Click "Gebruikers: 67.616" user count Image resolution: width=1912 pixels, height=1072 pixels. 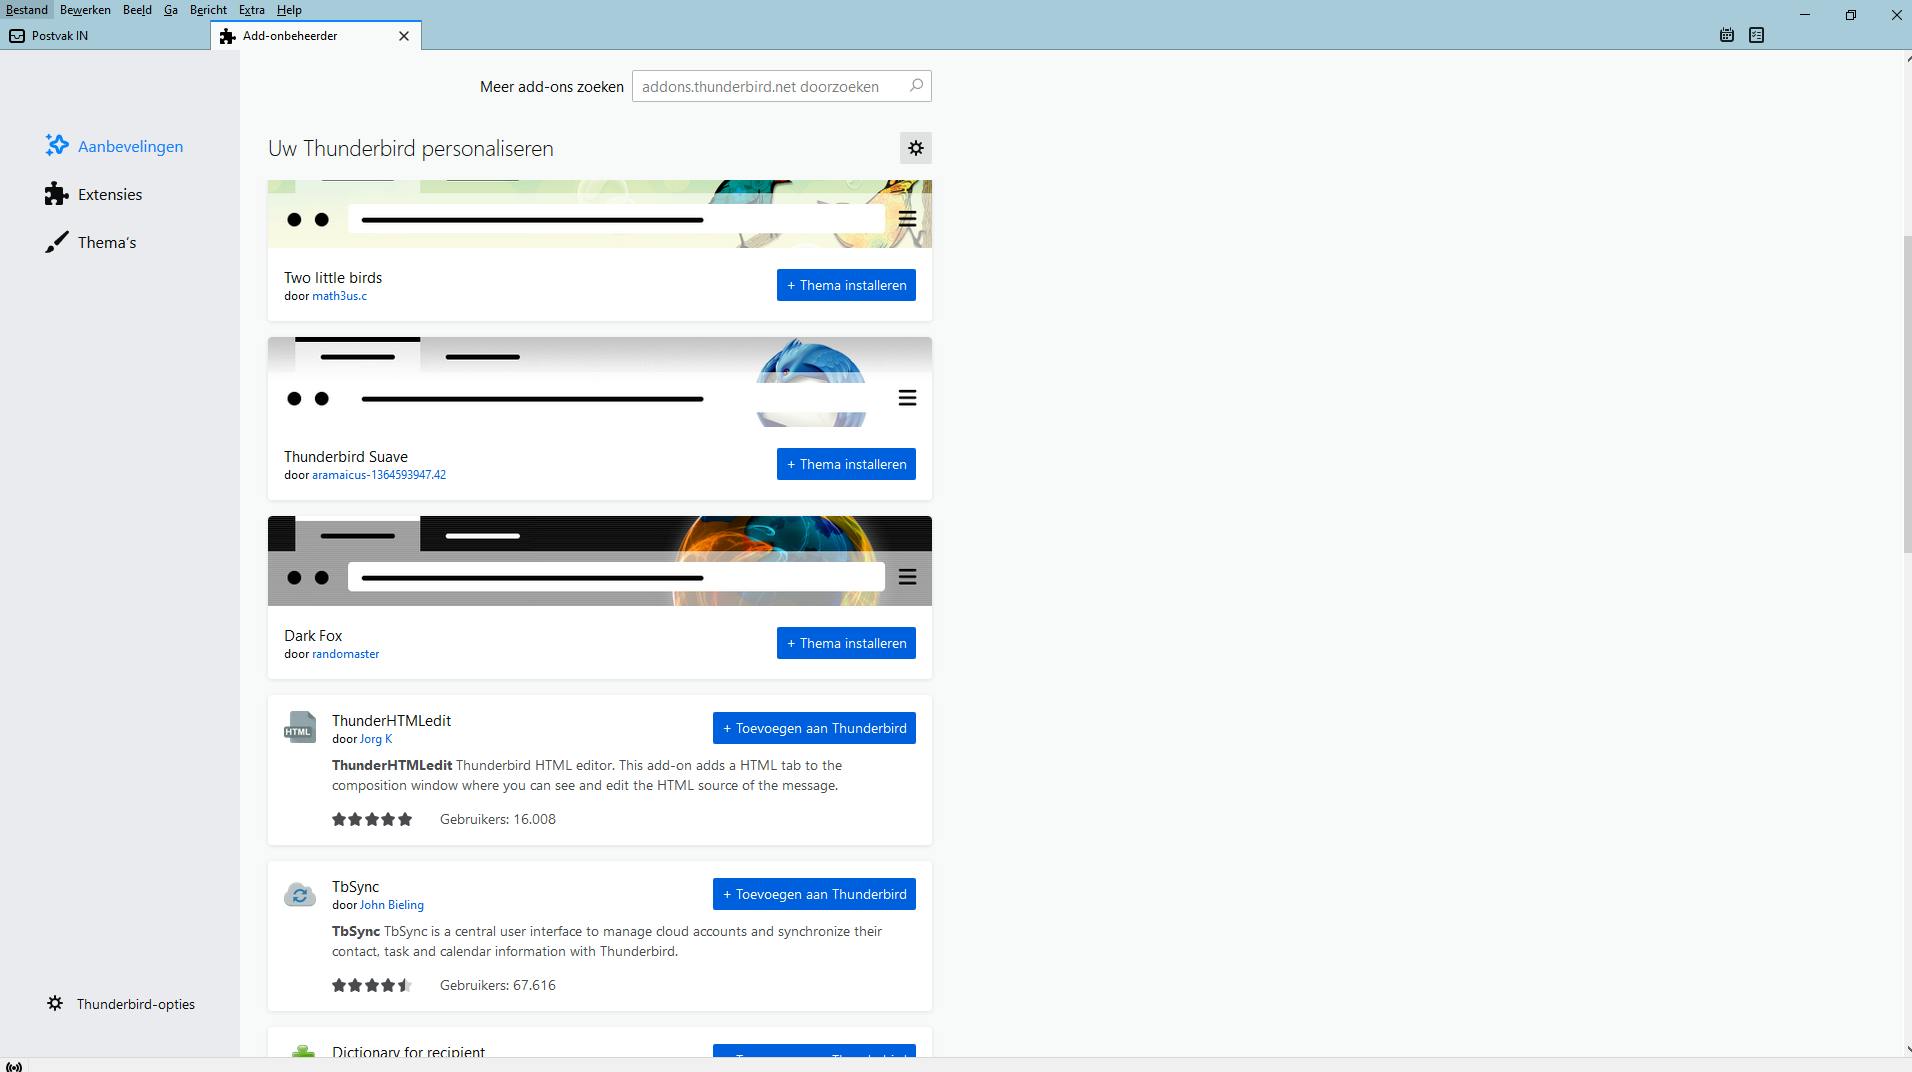click(498, 985)
